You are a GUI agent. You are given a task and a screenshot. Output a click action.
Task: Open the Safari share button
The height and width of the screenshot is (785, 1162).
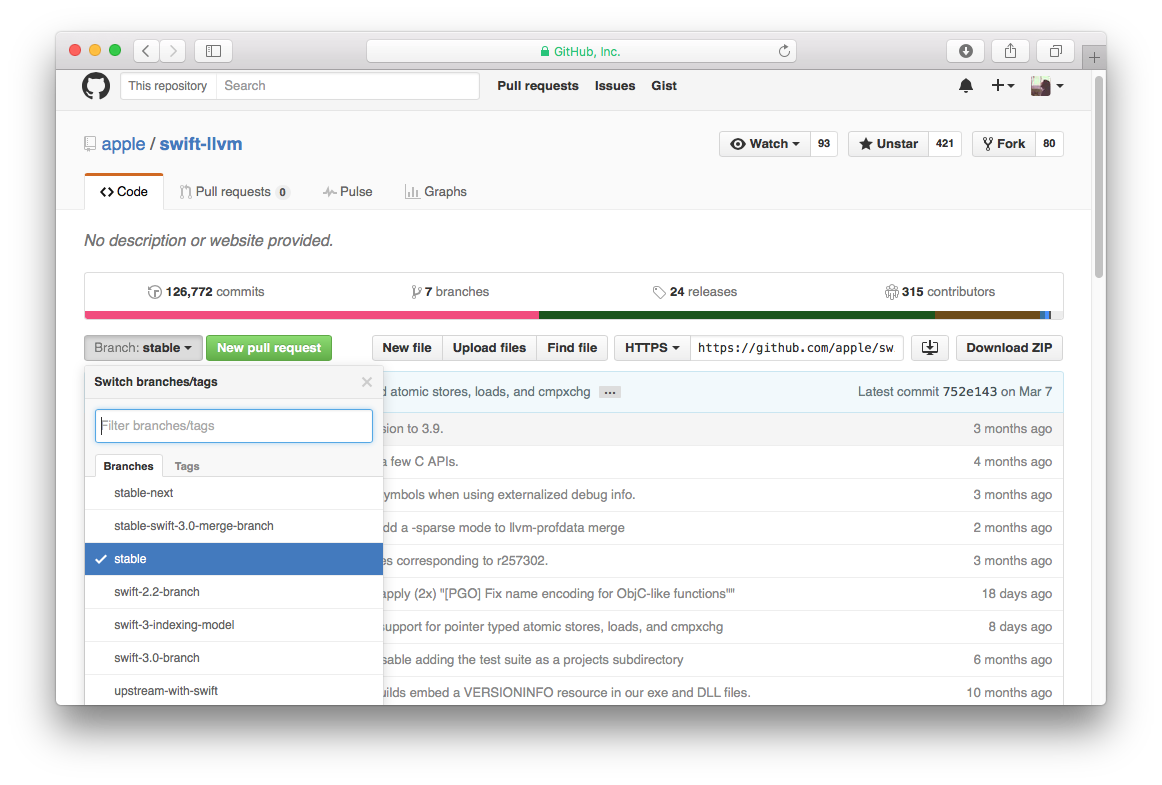[1011, 50]
